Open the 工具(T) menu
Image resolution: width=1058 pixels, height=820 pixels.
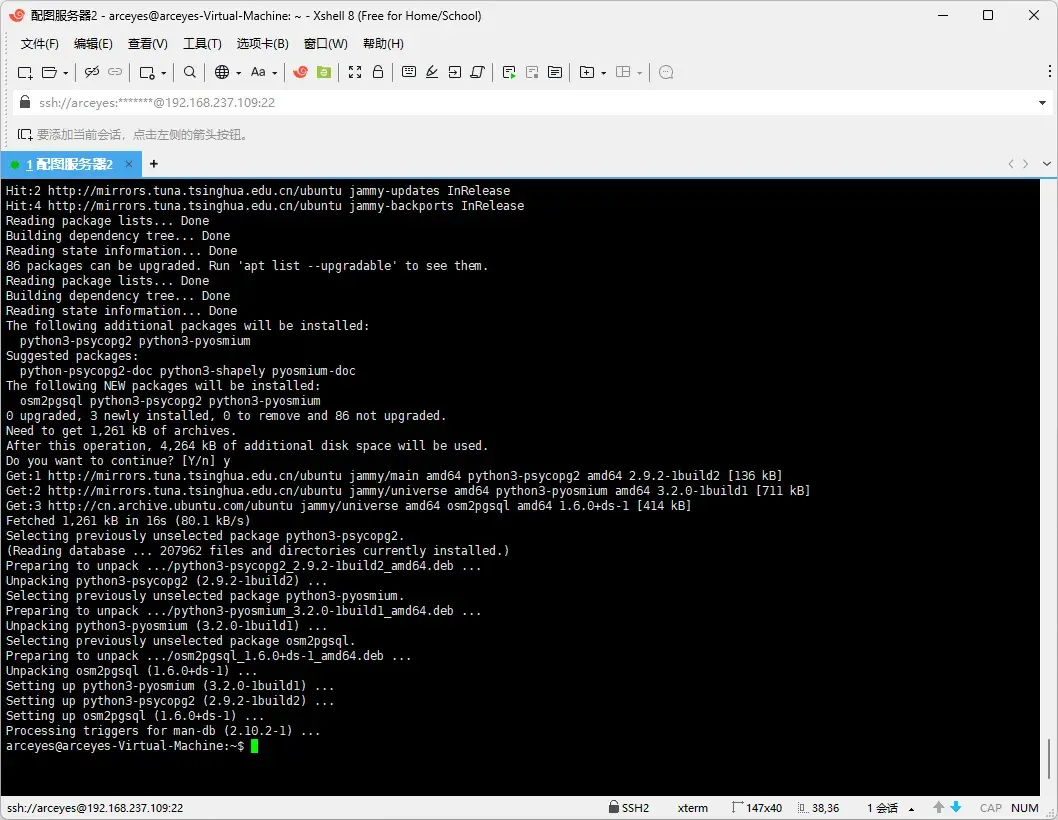click(x=202, y=43)
